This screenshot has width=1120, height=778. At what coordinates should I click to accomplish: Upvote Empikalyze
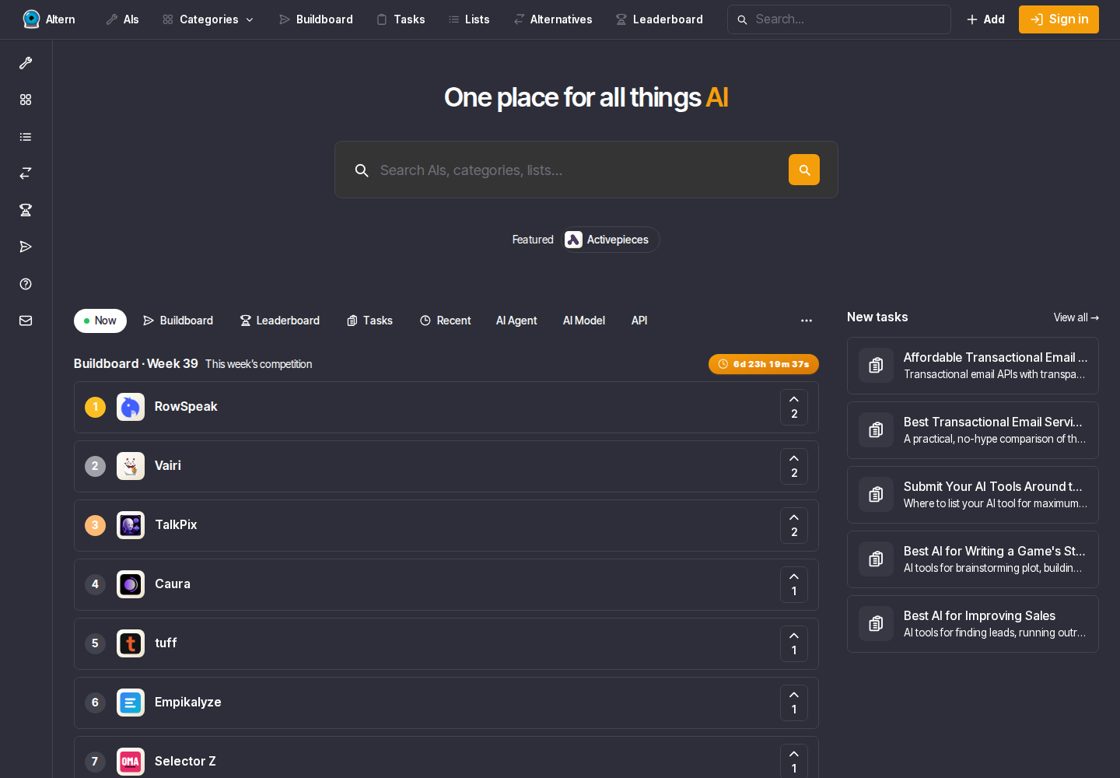tap(794, 703)
